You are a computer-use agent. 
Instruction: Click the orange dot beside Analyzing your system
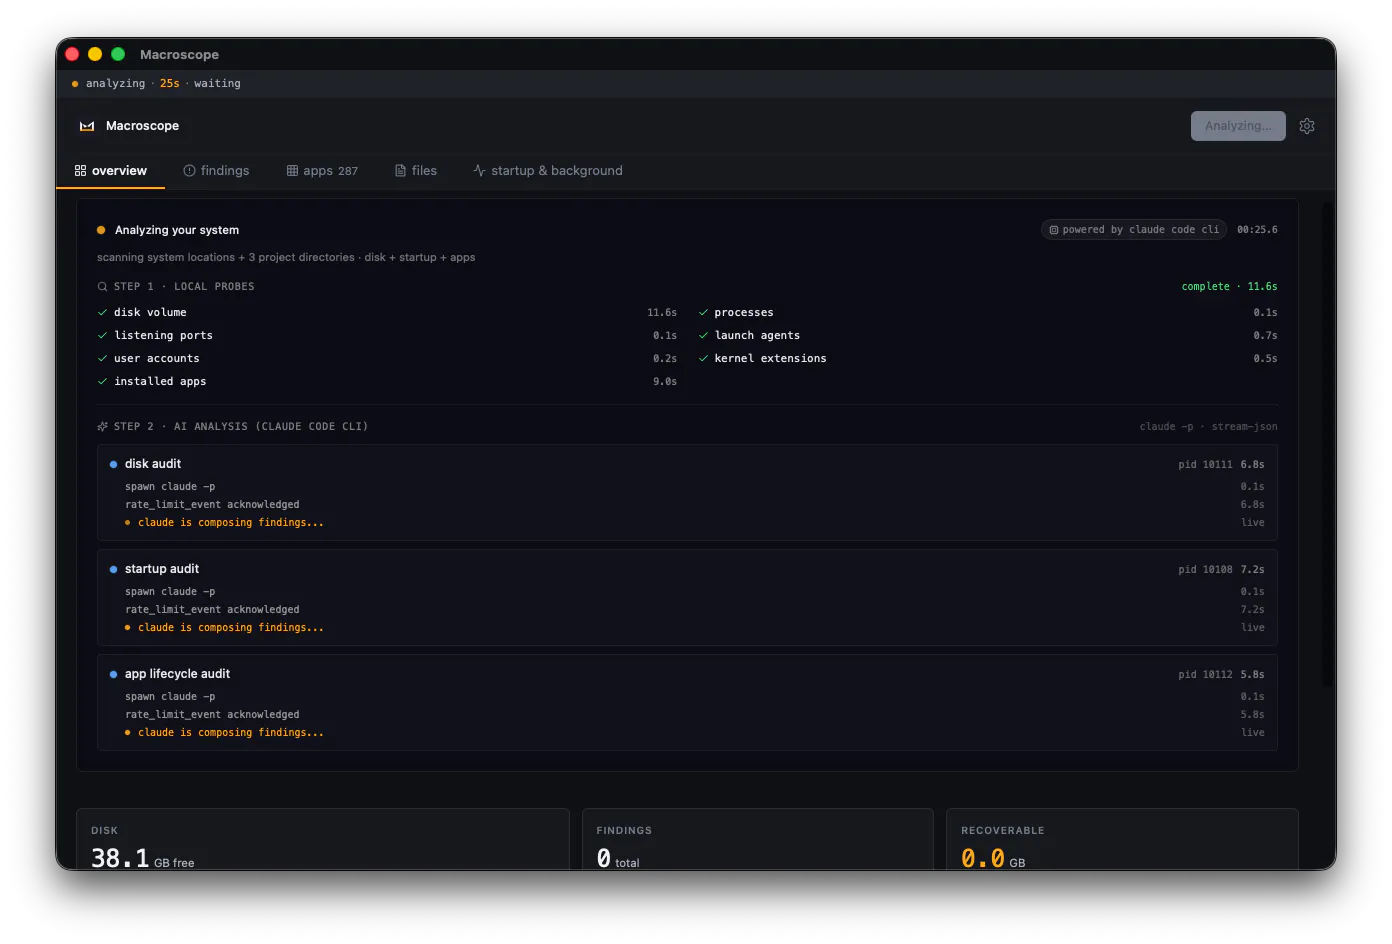coord(101,230)
